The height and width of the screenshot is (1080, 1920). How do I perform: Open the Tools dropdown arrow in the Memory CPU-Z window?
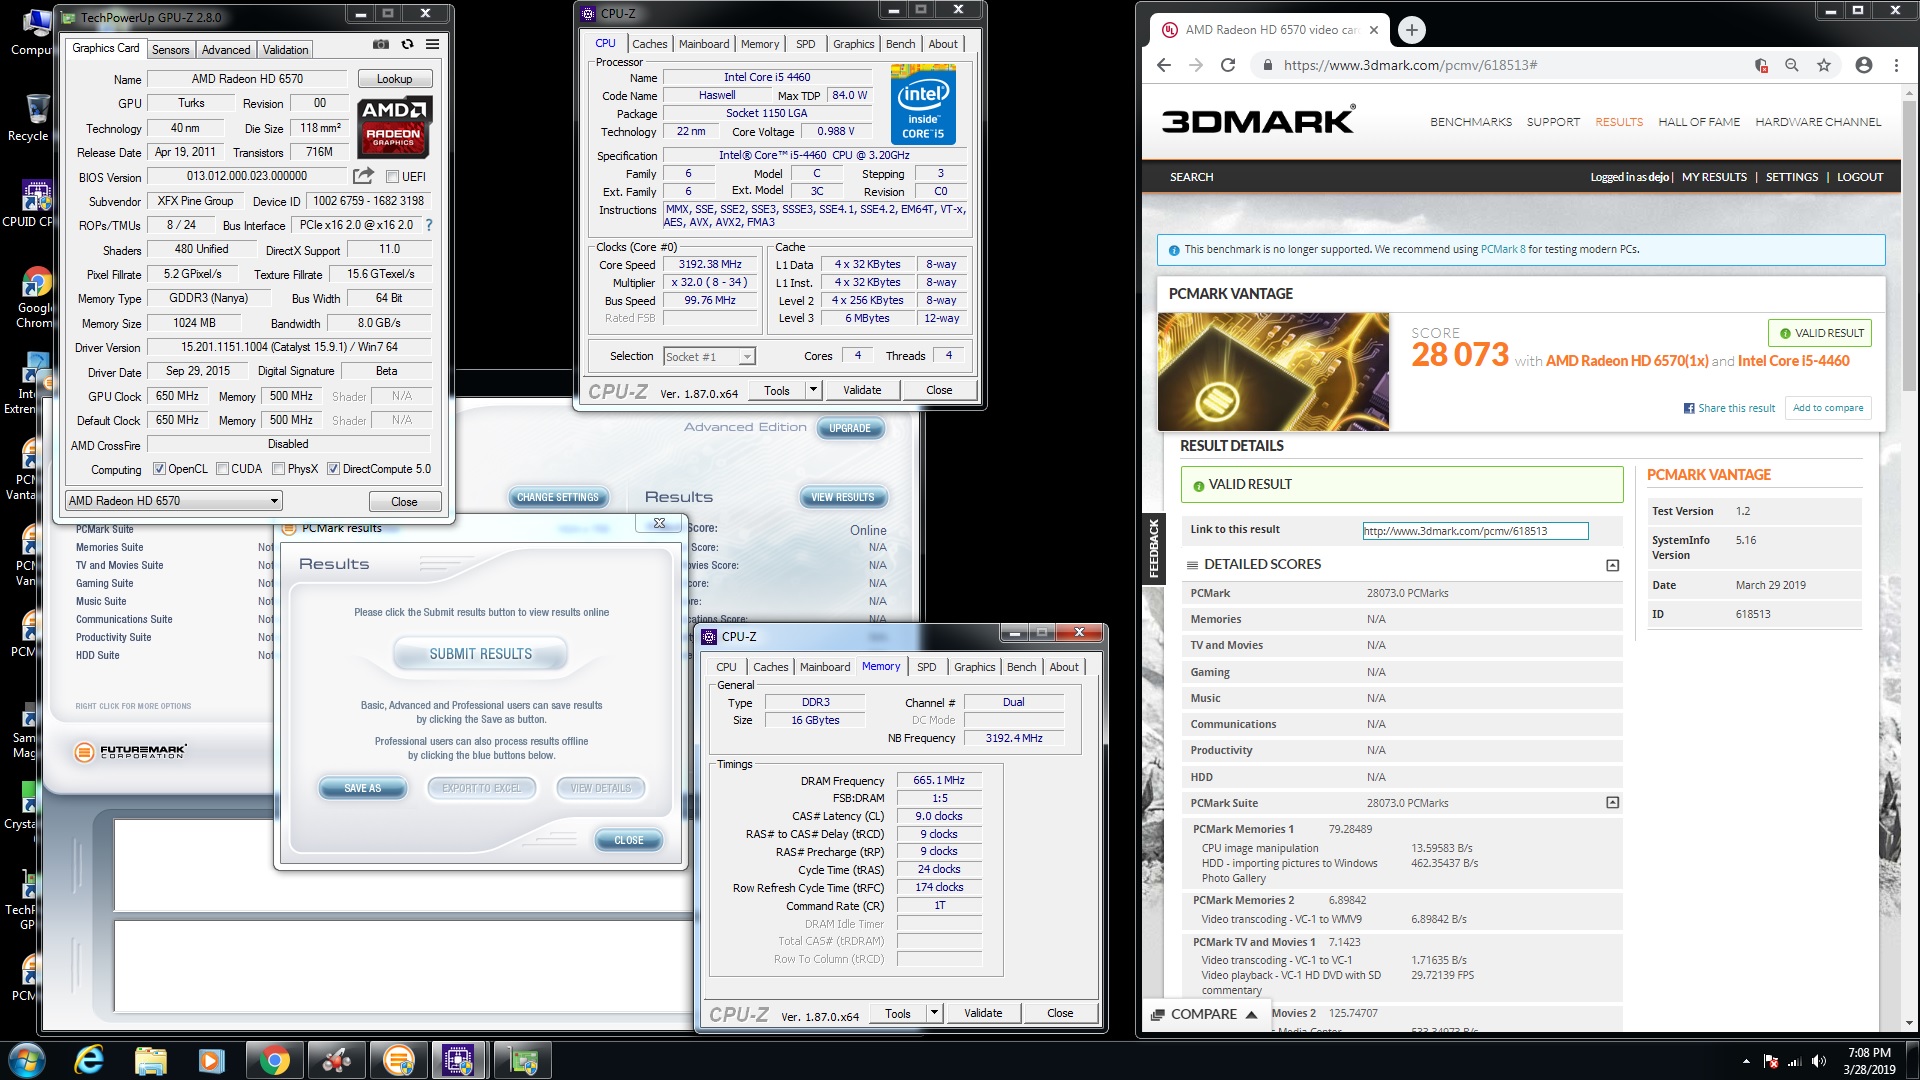[934, 1013]
